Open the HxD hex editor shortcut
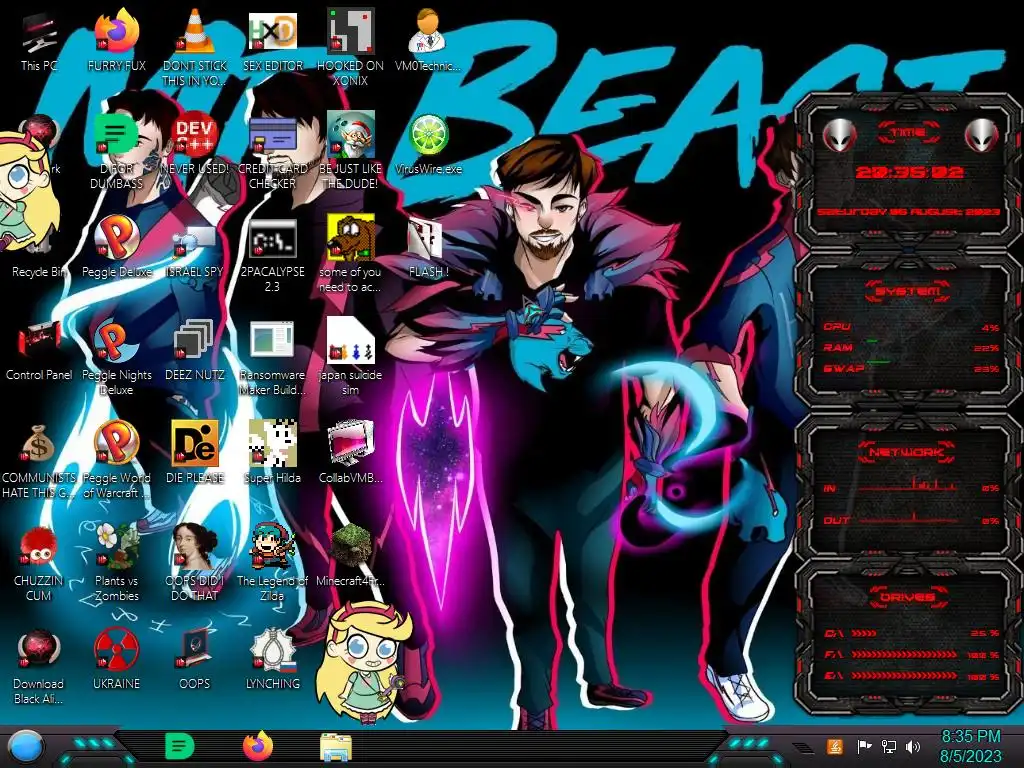Screen dimensions: 1024x768 pos(272,32)
